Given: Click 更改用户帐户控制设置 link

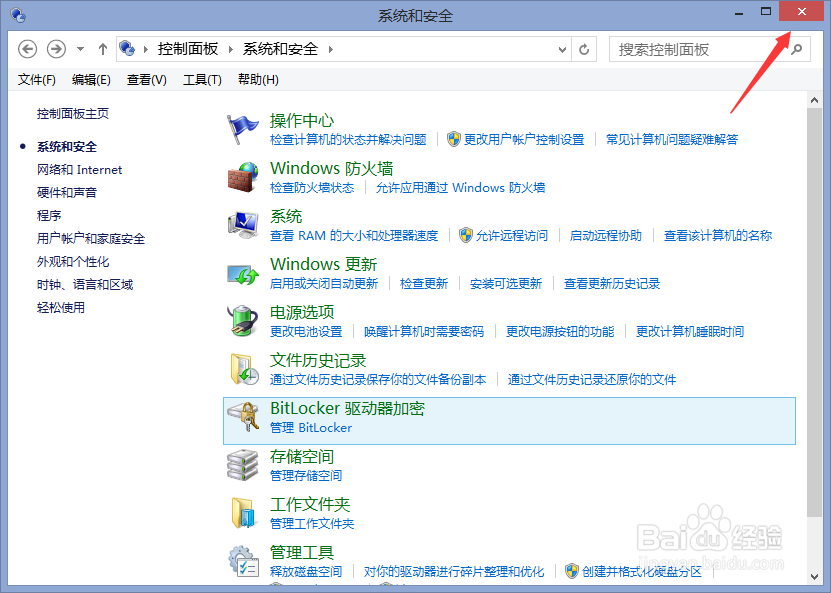Looking at the screenshot, I should point(524,139).
